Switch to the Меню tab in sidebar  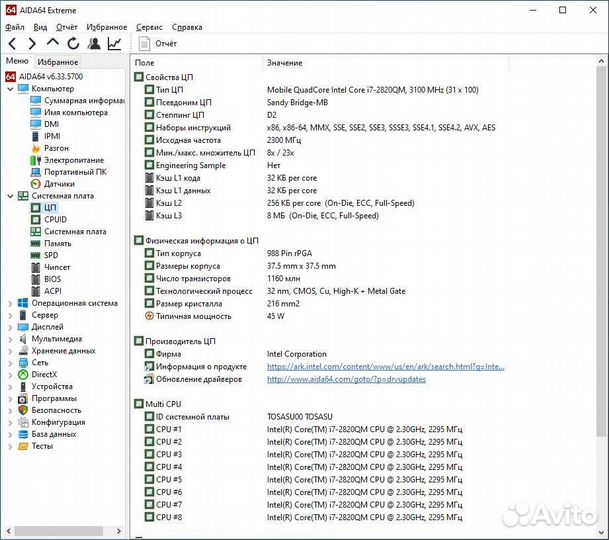(x=17, y=61)
